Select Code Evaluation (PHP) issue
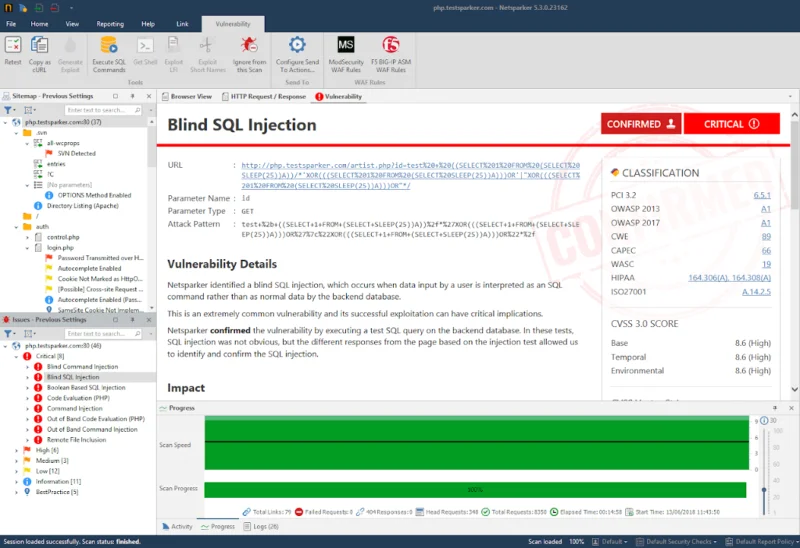Image resolution: width=800 pixels, height=548 pixels. pos(78,397)
